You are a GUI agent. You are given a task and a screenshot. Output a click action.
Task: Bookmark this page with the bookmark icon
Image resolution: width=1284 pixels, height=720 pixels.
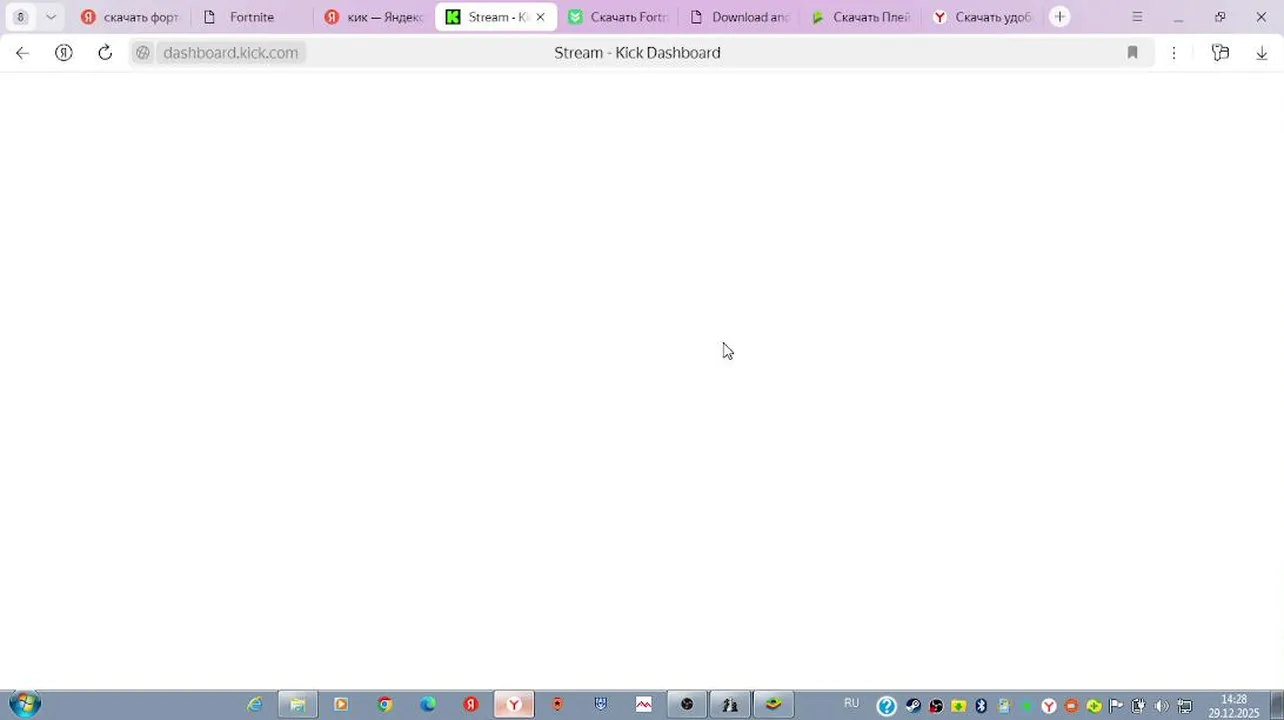[x=1132, y=53]
